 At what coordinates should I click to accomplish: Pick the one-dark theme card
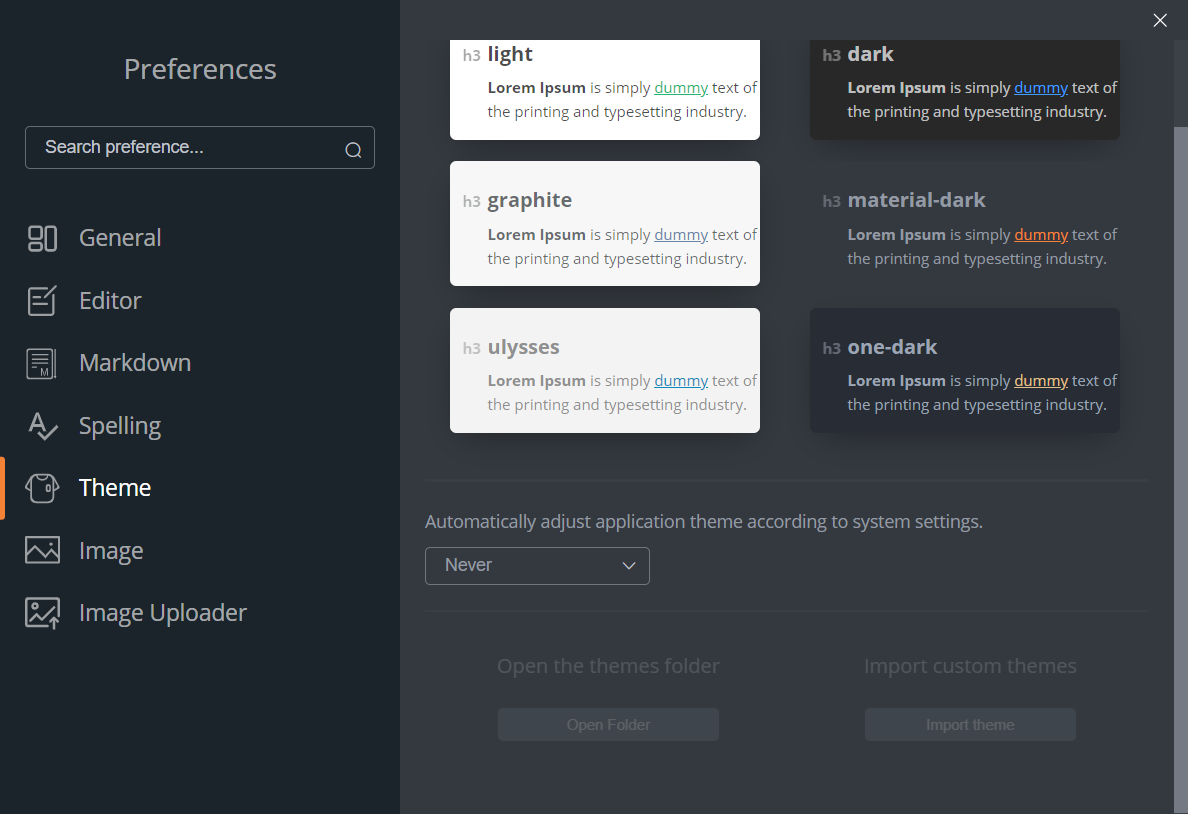[964, 371]
